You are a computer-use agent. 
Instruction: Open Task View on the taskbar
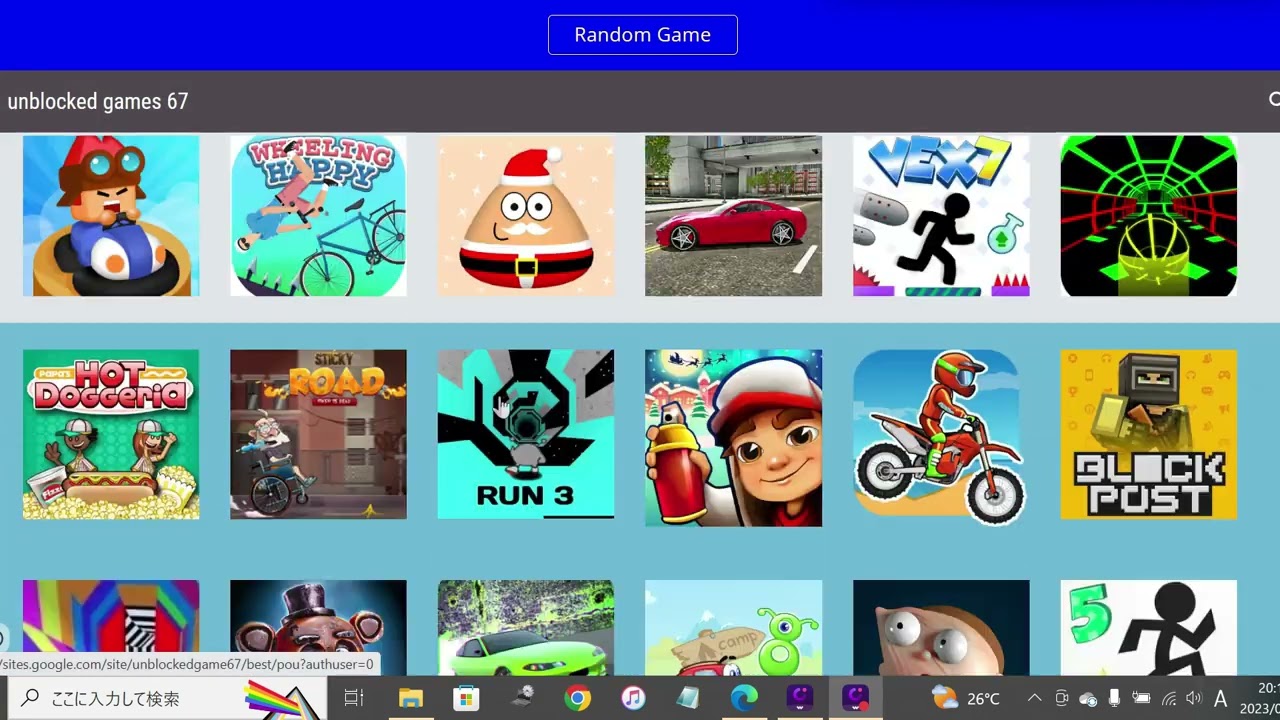click(x=354, y=698)
